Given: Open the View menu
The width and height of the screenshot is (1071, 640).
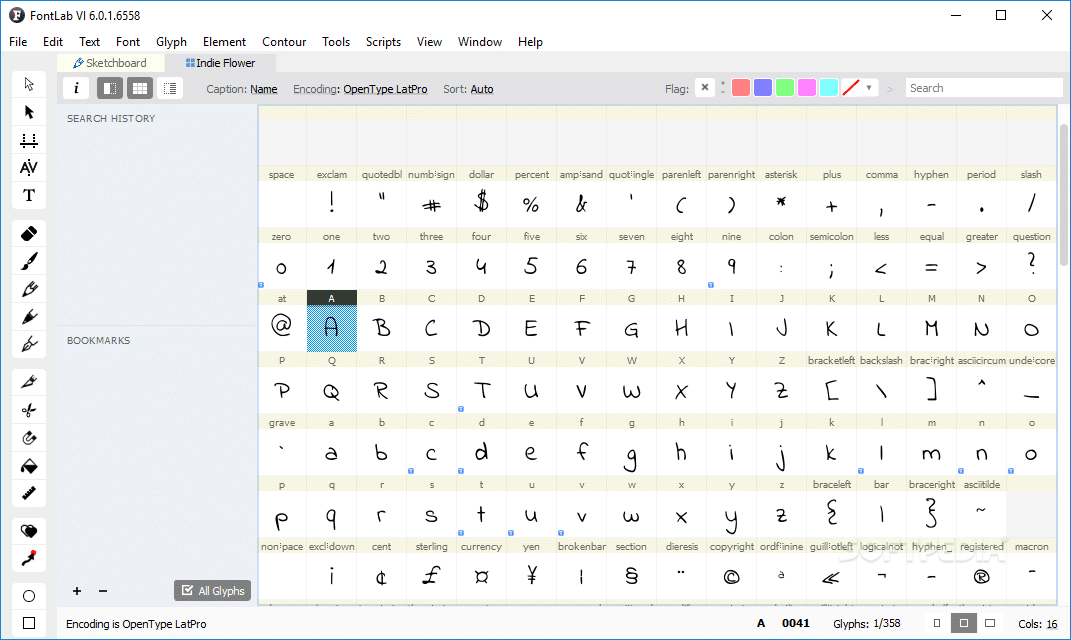Looking at the screenshot, I should (x=429, y=42).
